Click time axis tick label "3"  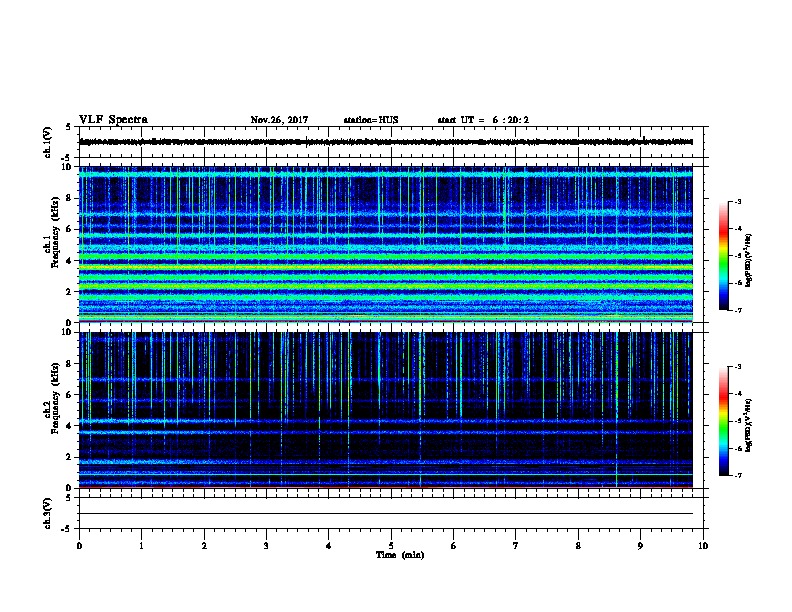(266, 546)
